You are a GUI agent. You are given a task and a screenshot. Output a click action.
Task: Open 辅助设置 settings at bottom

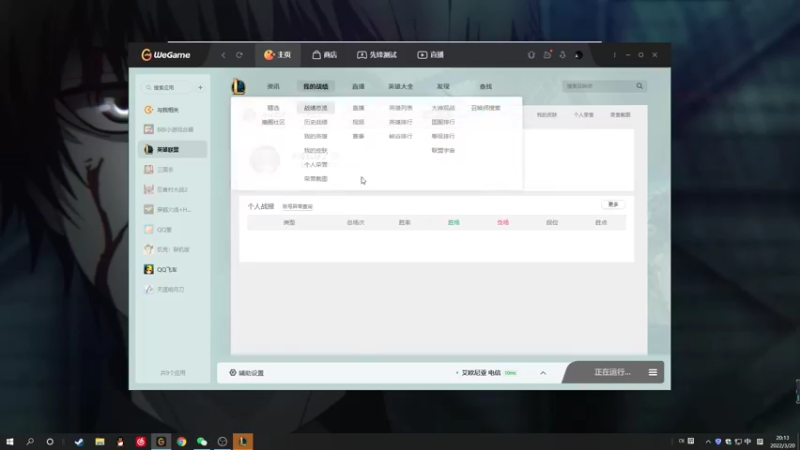246,373
